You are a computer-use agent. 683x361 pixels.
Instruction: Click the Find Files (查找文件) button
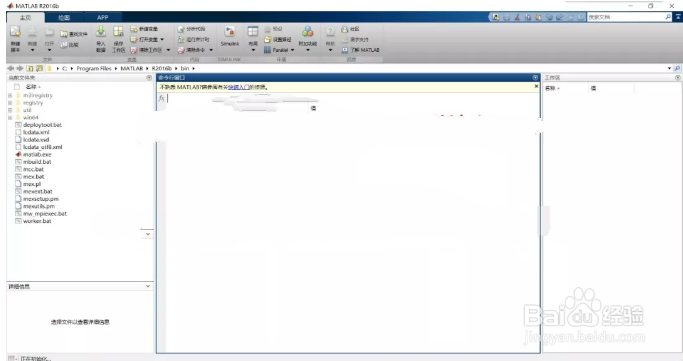coord(74,34)
